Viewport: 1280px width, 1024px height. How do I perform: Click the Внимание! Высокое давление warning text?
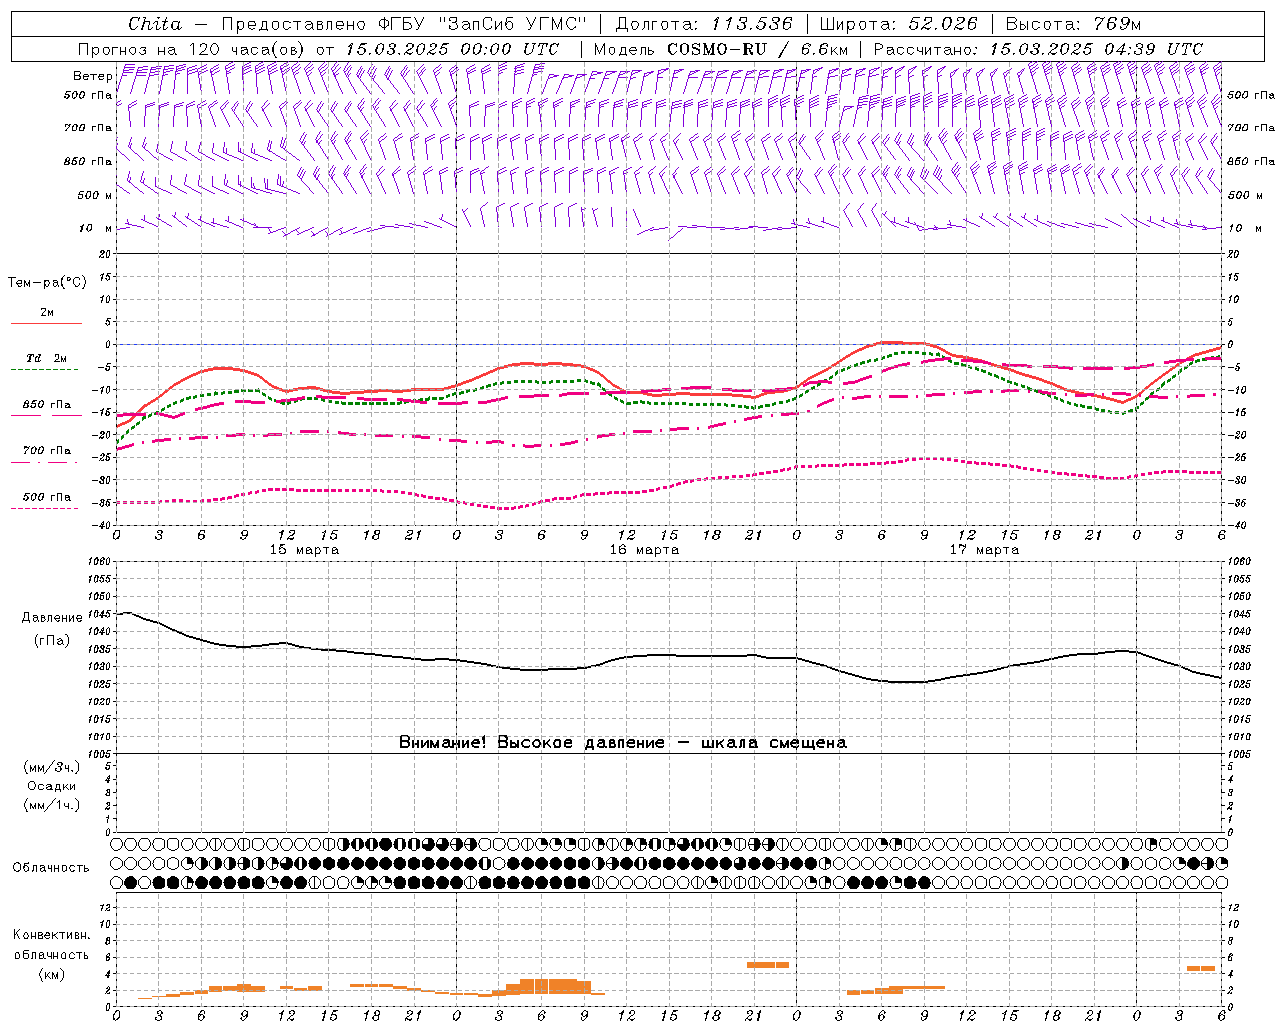point(623,743)
